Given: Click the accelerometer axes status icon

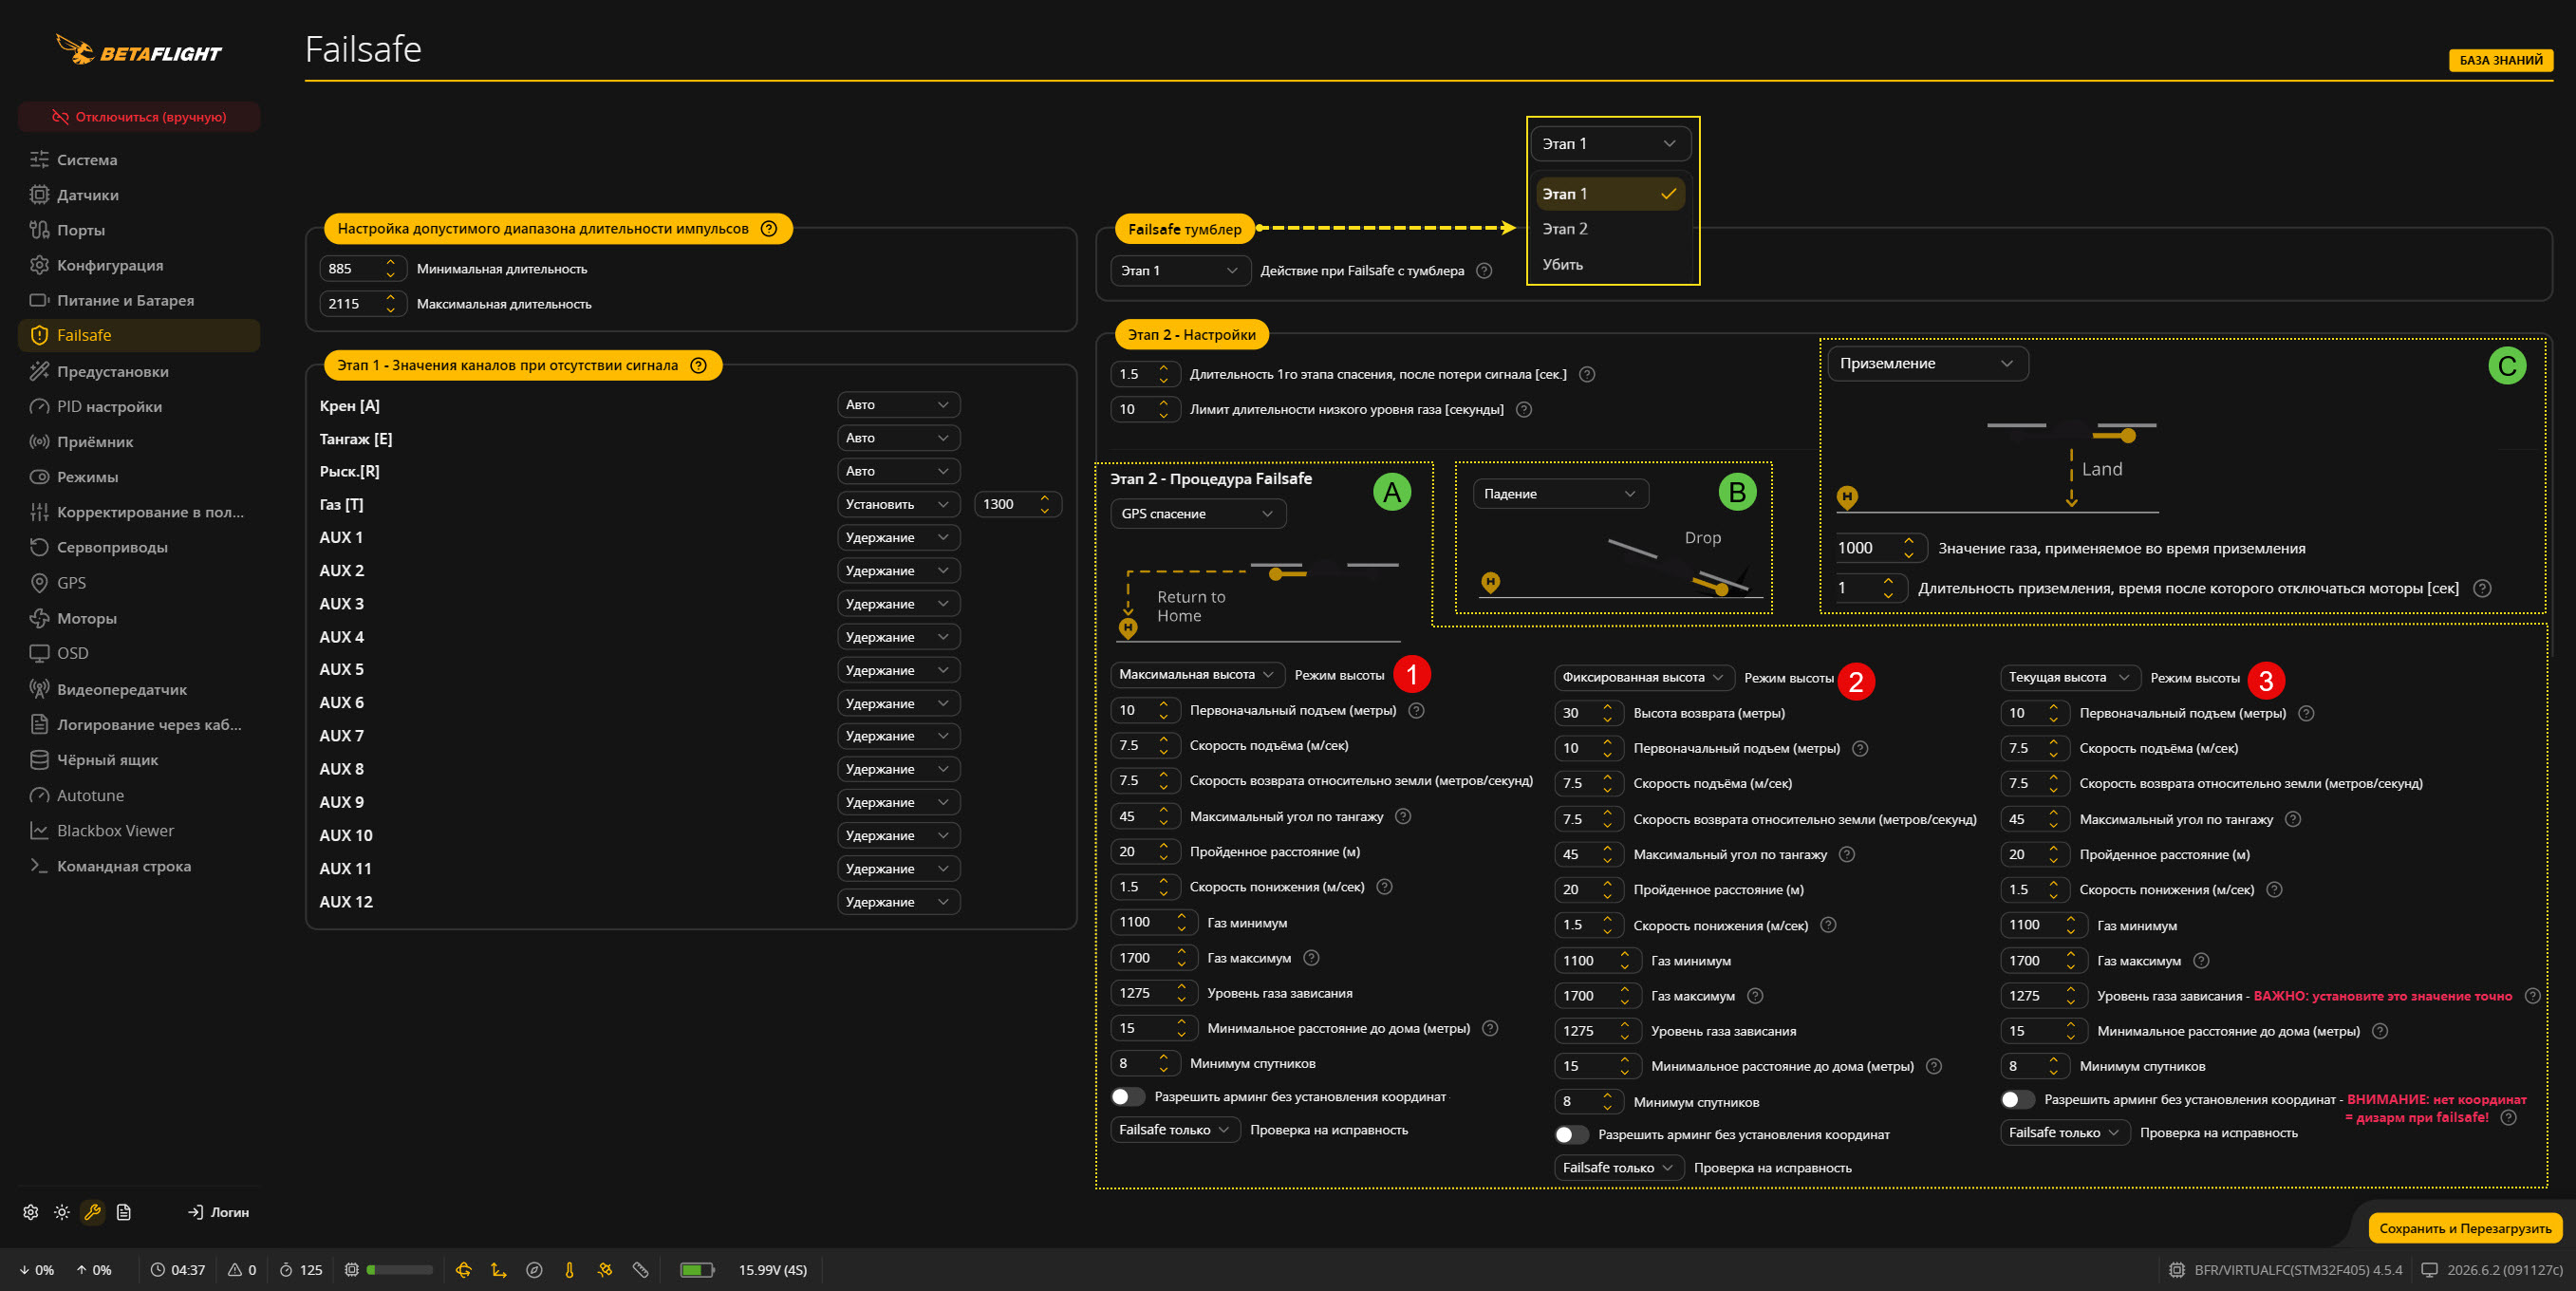Looking at the screenshot, I should point(498,1270).
